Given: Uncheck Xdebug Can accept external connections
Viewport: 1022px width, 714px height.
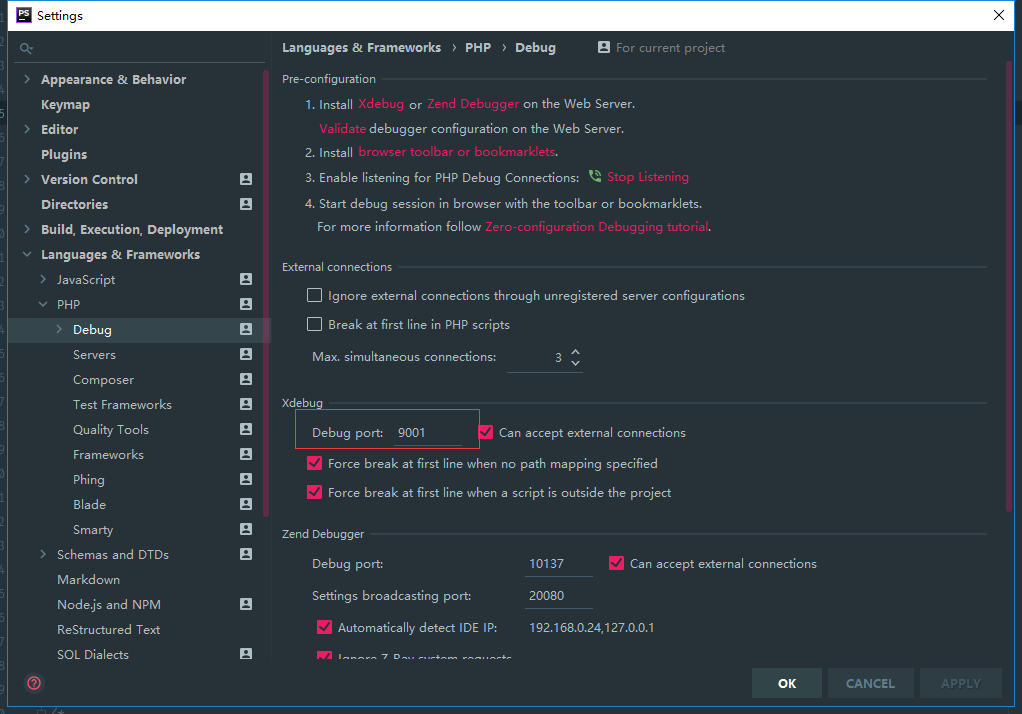Looking at the screenshot, I should [x=486, y=432].
